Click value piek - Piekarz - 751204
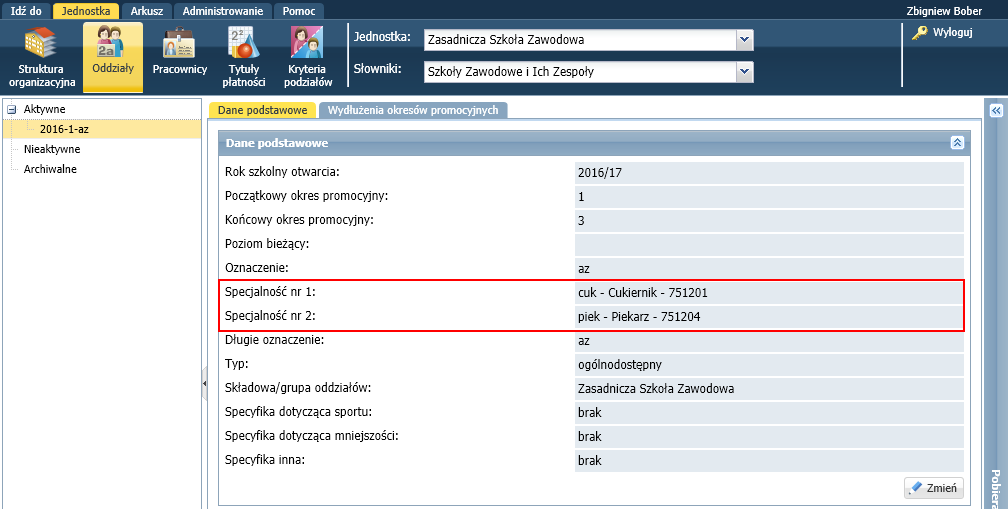Screen dimensions: 1008x509 point(769,316)
